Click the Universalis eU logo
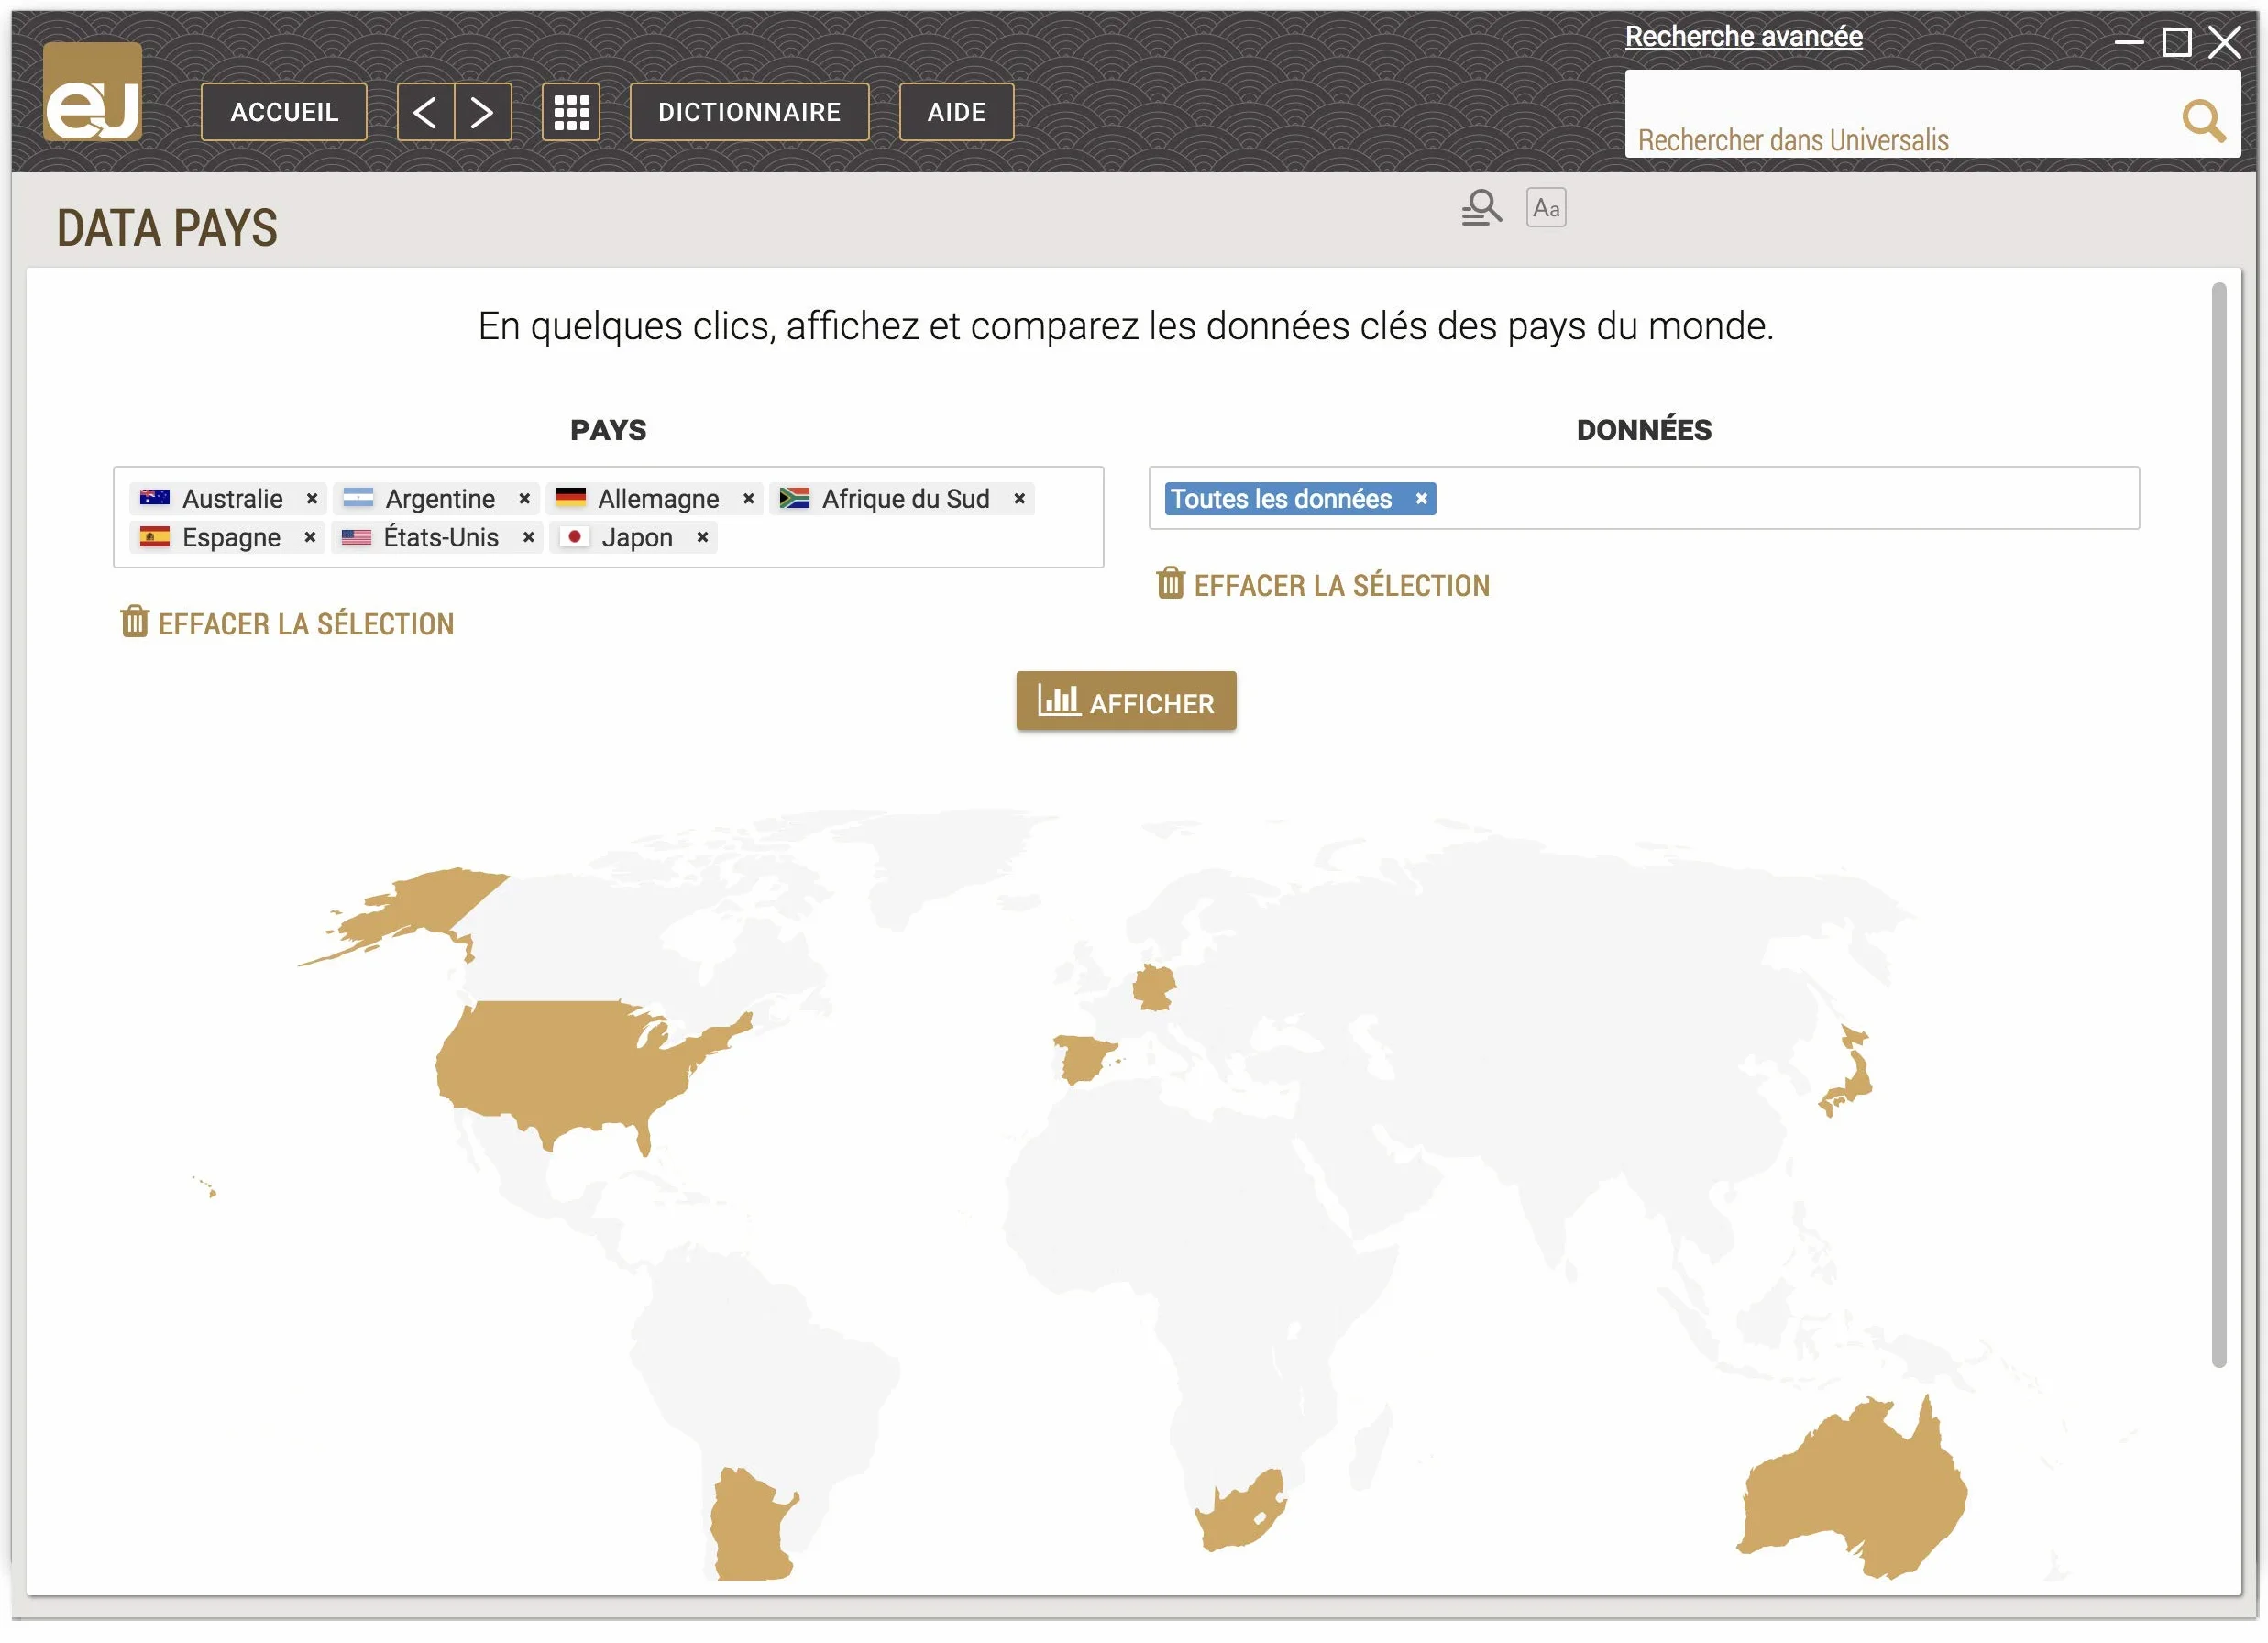The image size is (2268, 1643). click(x=92, y=91)
